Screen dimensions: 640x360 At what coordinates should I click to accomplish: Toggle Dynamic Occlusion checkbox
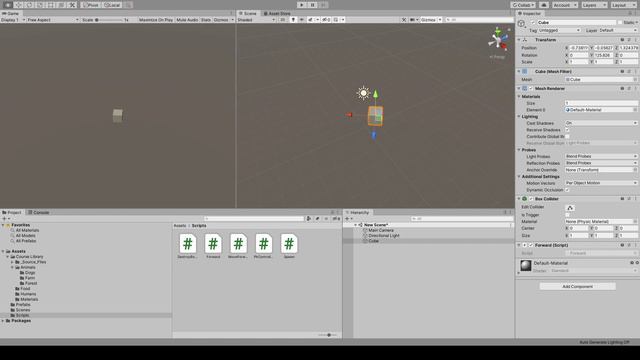pos(567,190)
